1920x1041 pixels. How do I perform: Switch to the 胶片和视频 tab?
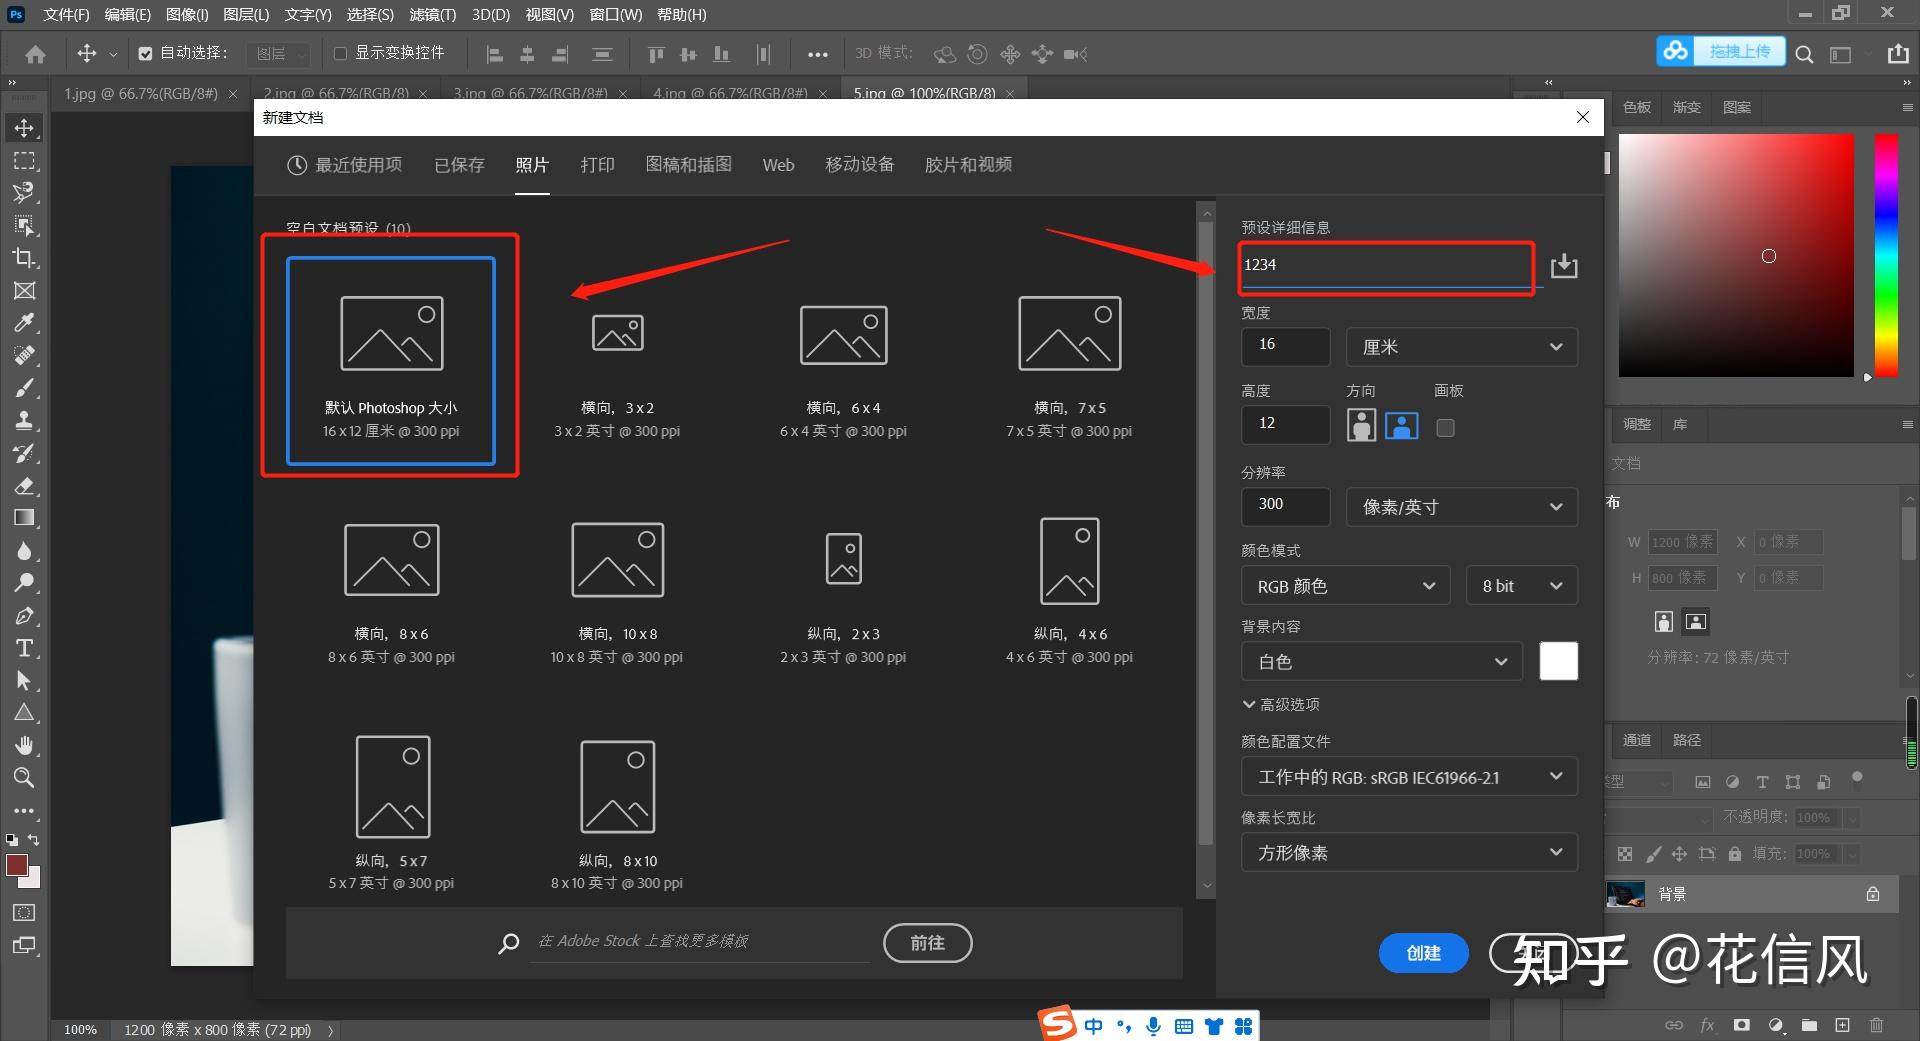[967, 165]
